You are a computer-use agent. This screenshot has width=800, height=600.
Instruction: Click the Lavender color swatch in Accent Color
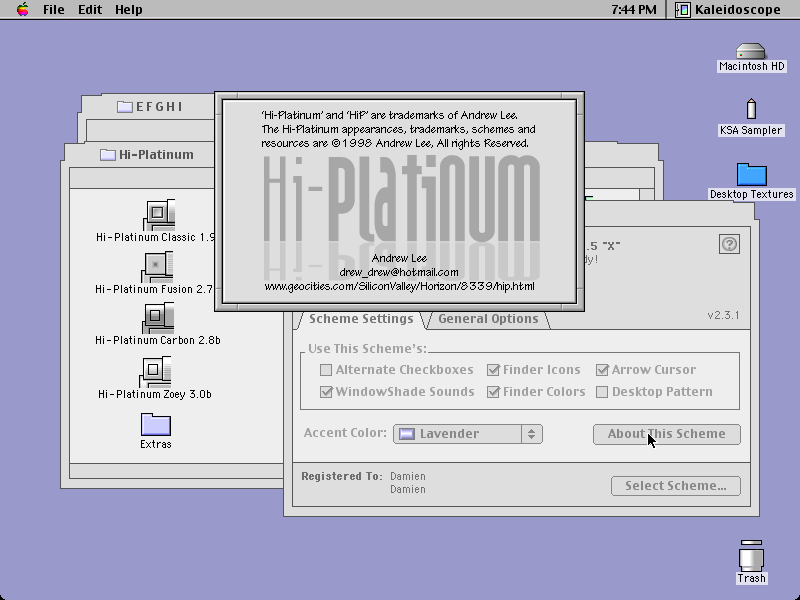coord(407,434)
